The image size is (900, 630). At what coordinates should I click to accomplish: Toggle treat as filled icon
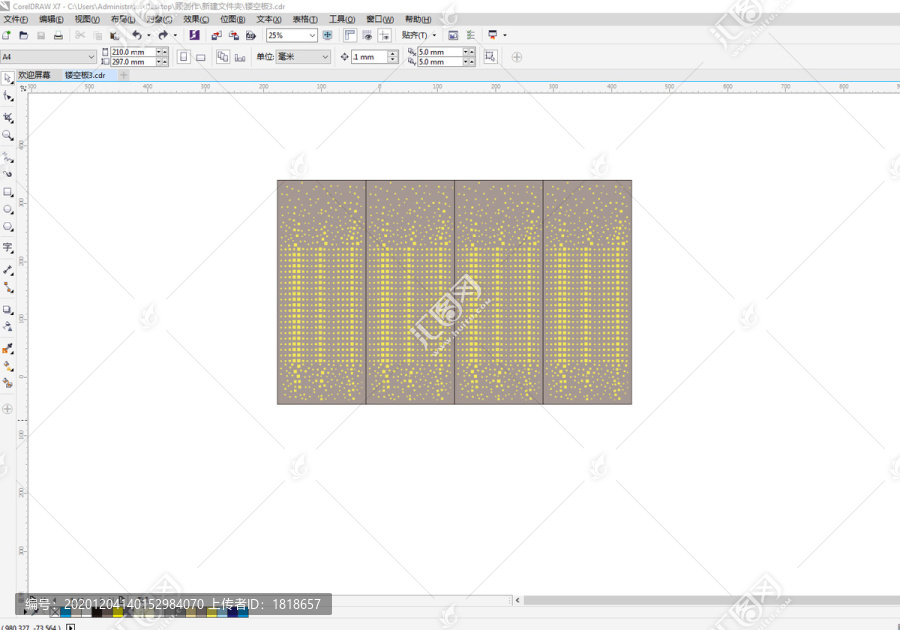pyautogui.click(x=490, y=57)
